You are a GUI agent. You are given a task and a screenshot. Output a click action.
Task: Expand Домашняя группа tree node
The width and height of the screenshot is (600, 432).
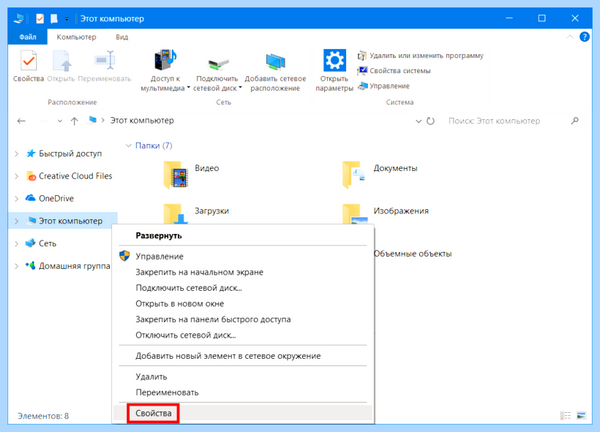click(x=16, y=266)
